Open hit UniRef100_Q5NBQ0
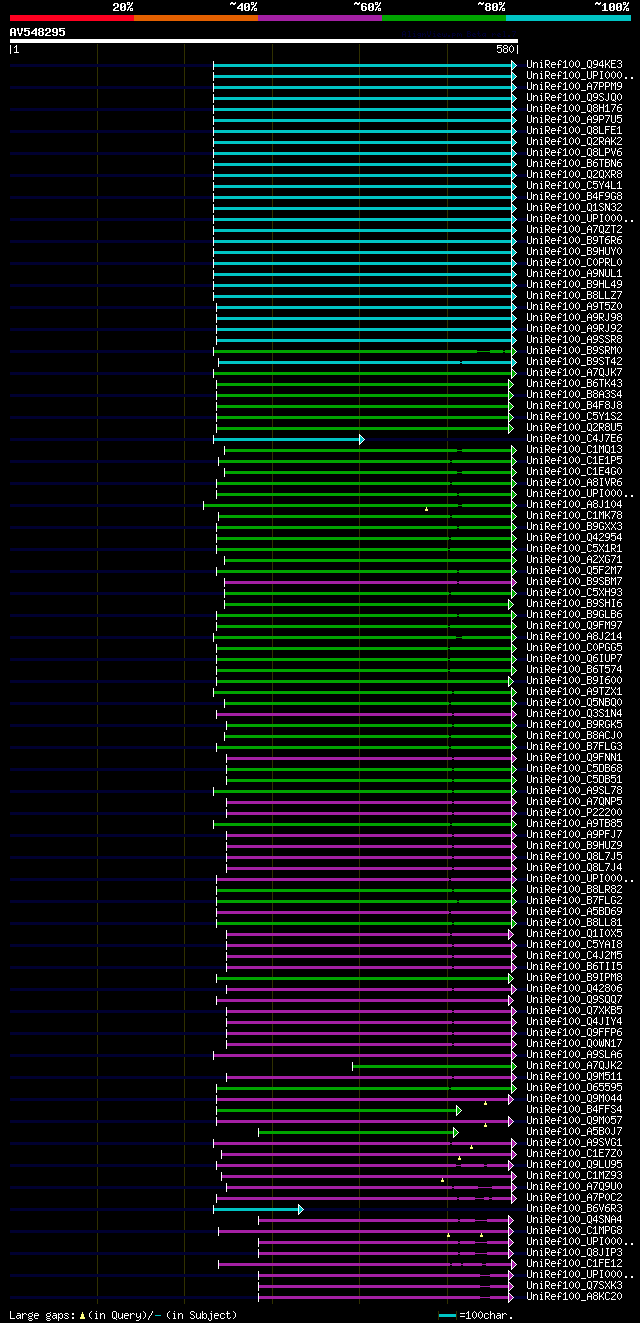The height and width of the screenshot is (1323, 640). pos(574,703)
